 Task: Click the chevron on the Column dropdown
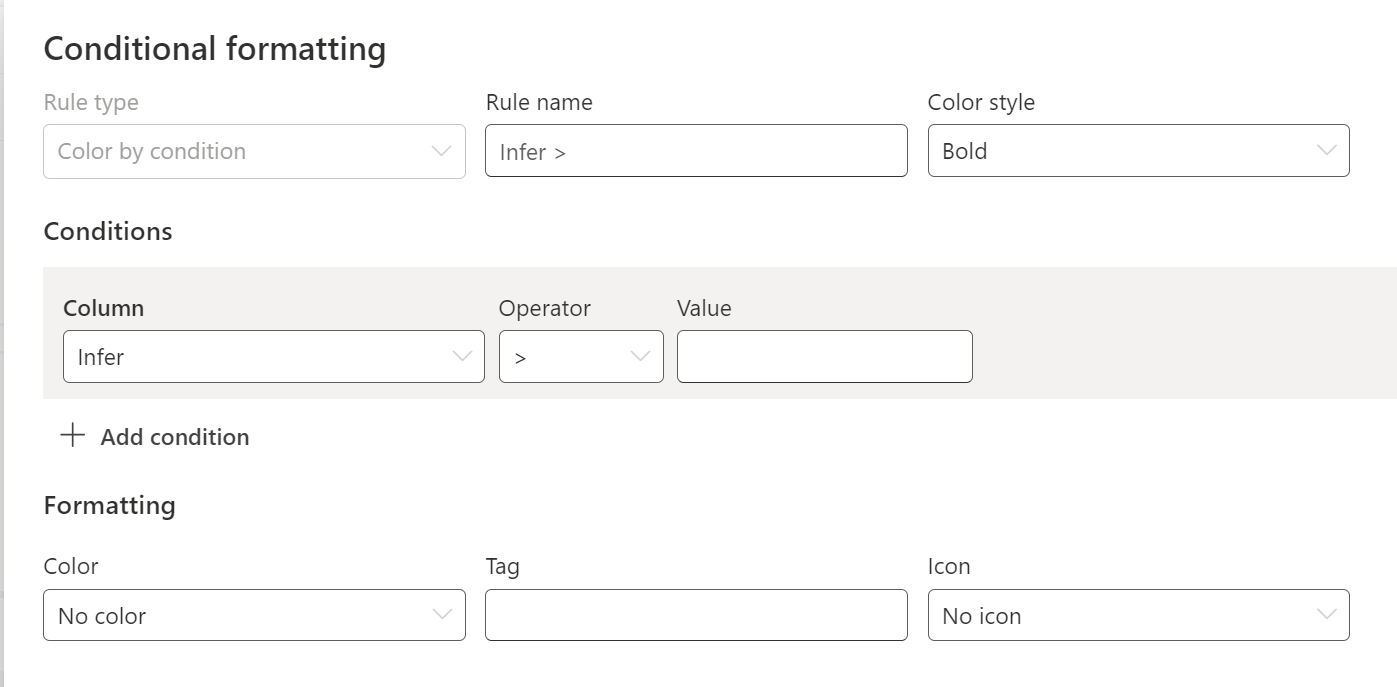coord(460,356)
